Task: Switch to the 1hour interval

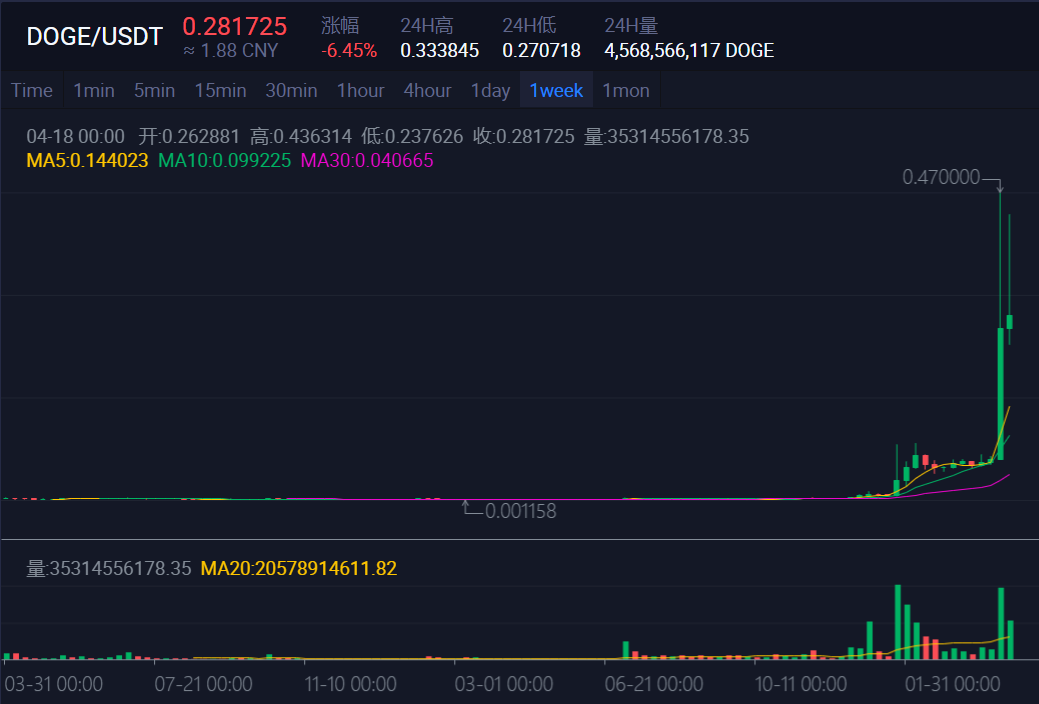Action: [x=360, y=90]
